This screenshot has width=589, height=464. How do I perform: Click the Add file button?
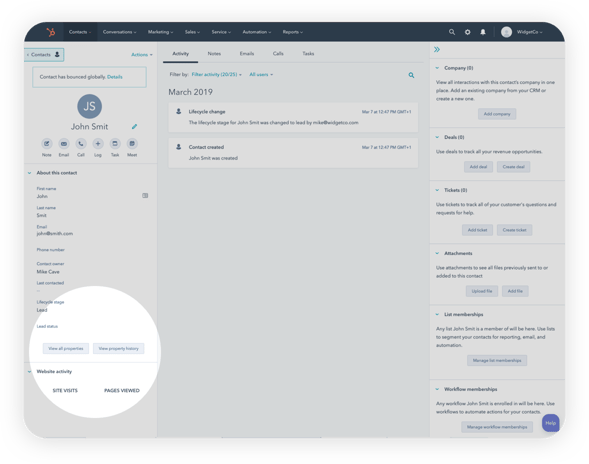click(x=515, y=291)
